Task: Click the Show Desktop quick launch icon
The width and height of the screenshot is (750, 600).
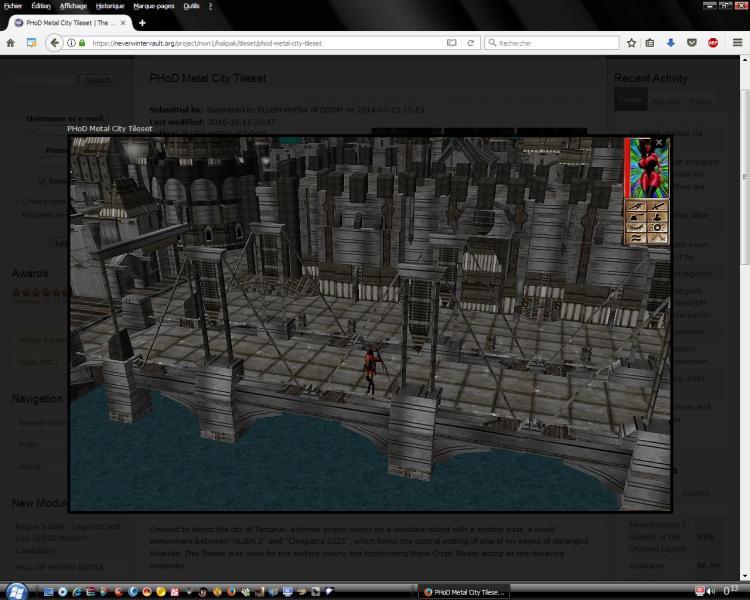Action: click(x=48, y=592)
